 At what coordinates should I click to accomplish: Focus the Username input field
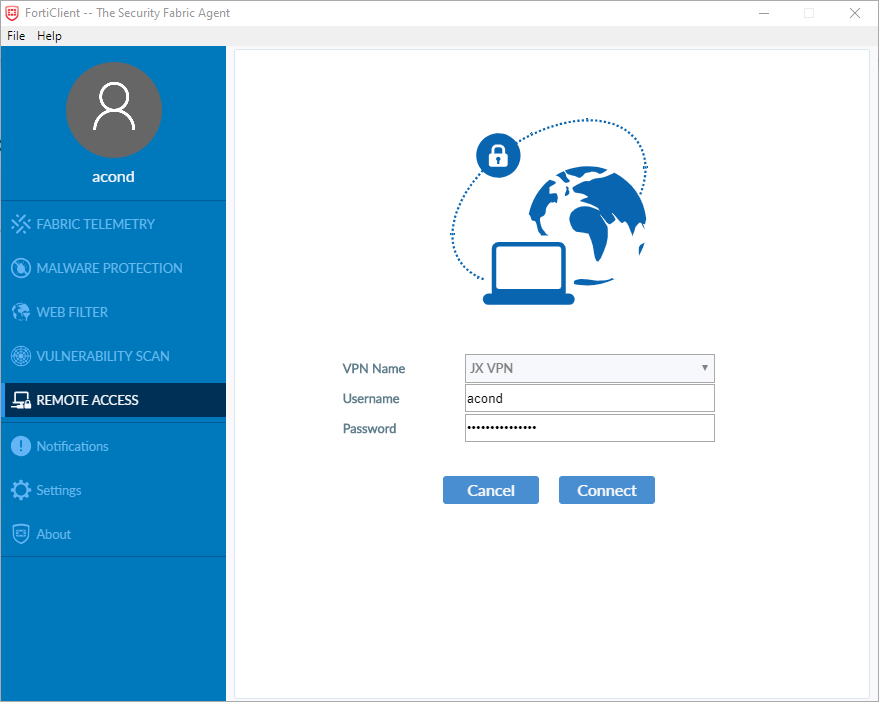tap(590, 398)
